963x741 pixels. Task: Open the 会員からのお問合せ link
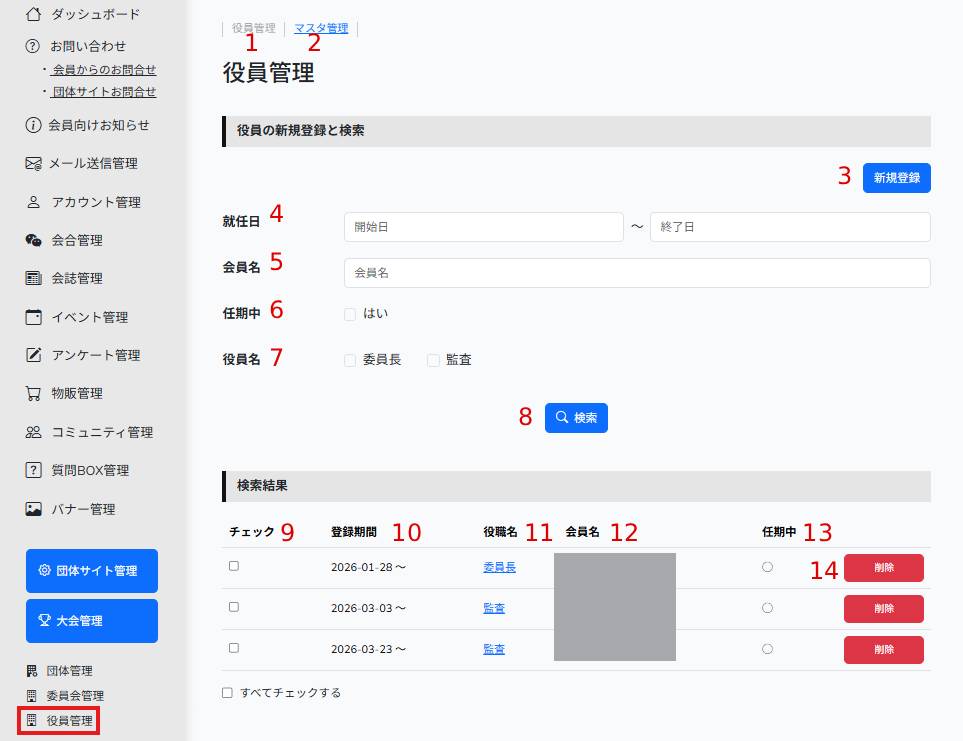(104, 70)
